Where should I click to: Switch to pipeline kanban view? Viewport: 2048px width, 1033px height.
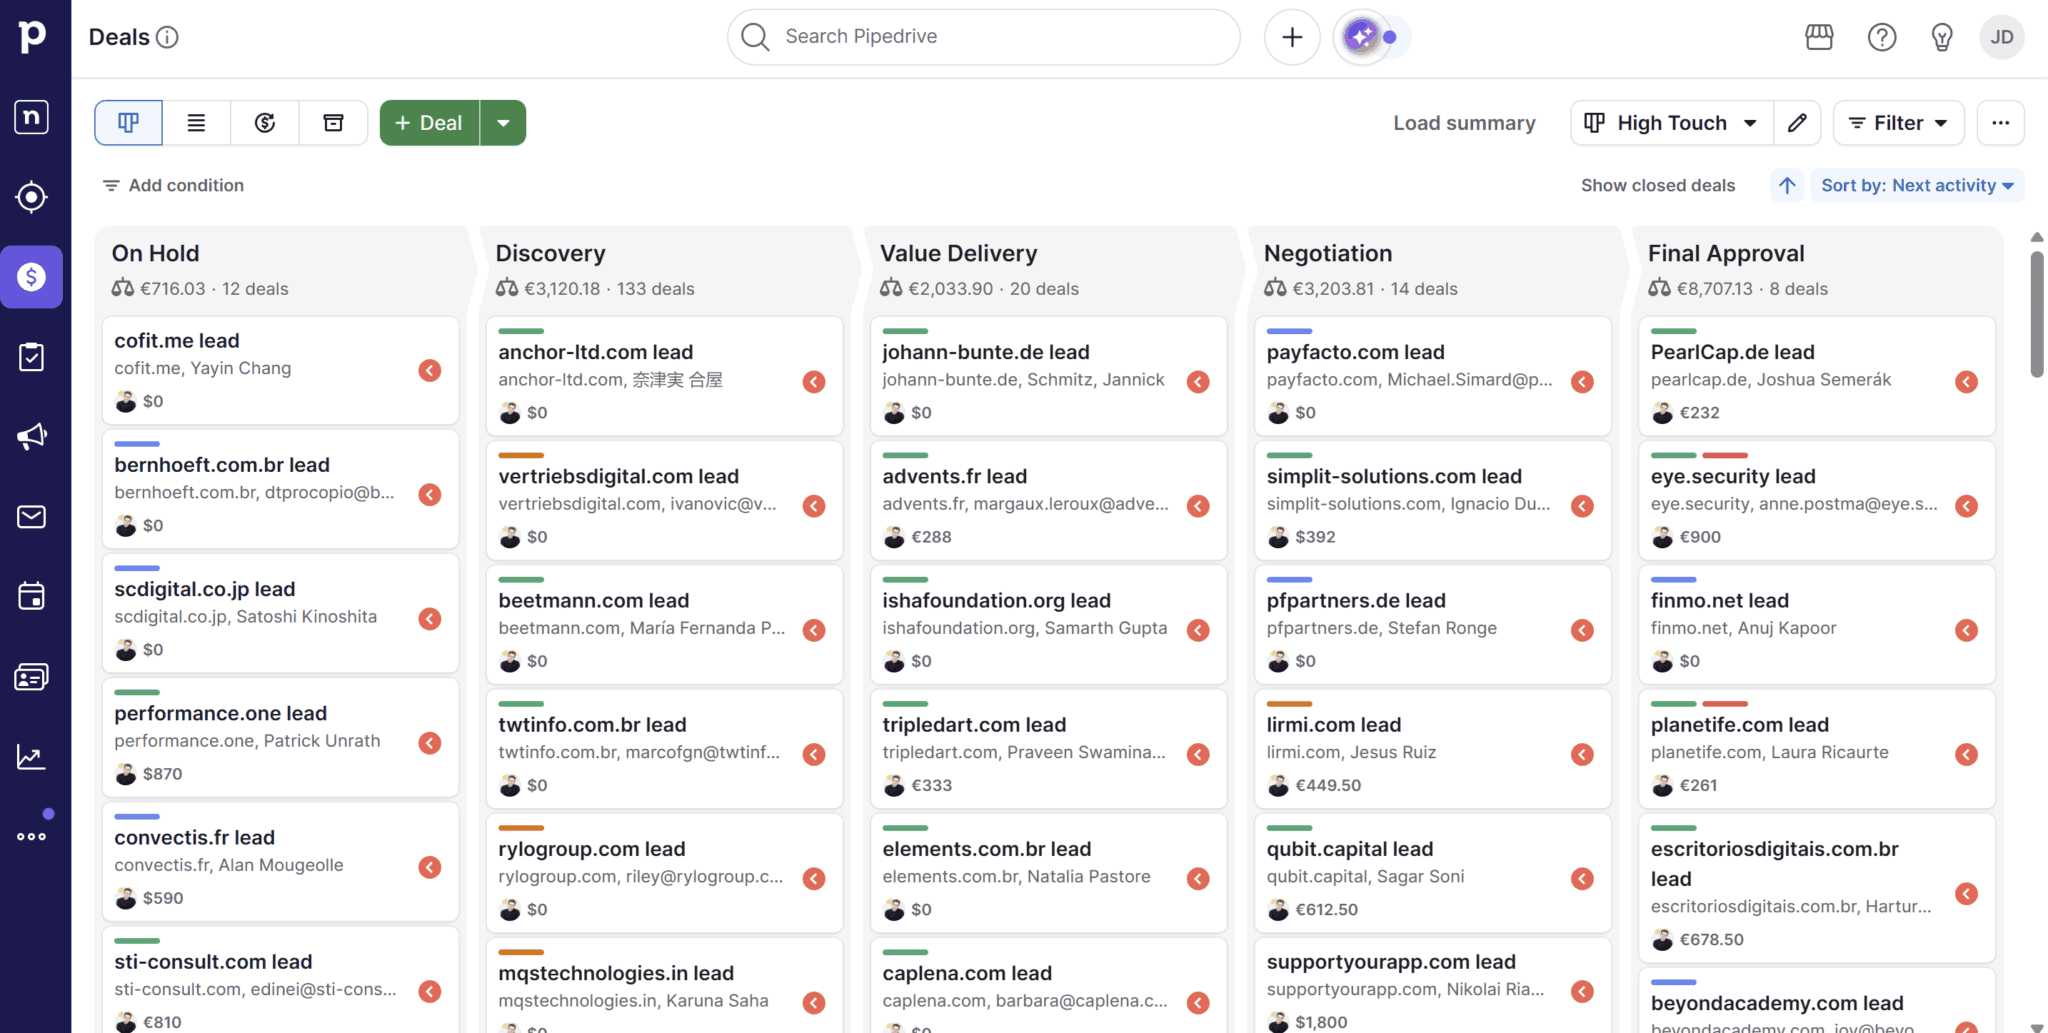pyautogui.click(x=129, y=123)
